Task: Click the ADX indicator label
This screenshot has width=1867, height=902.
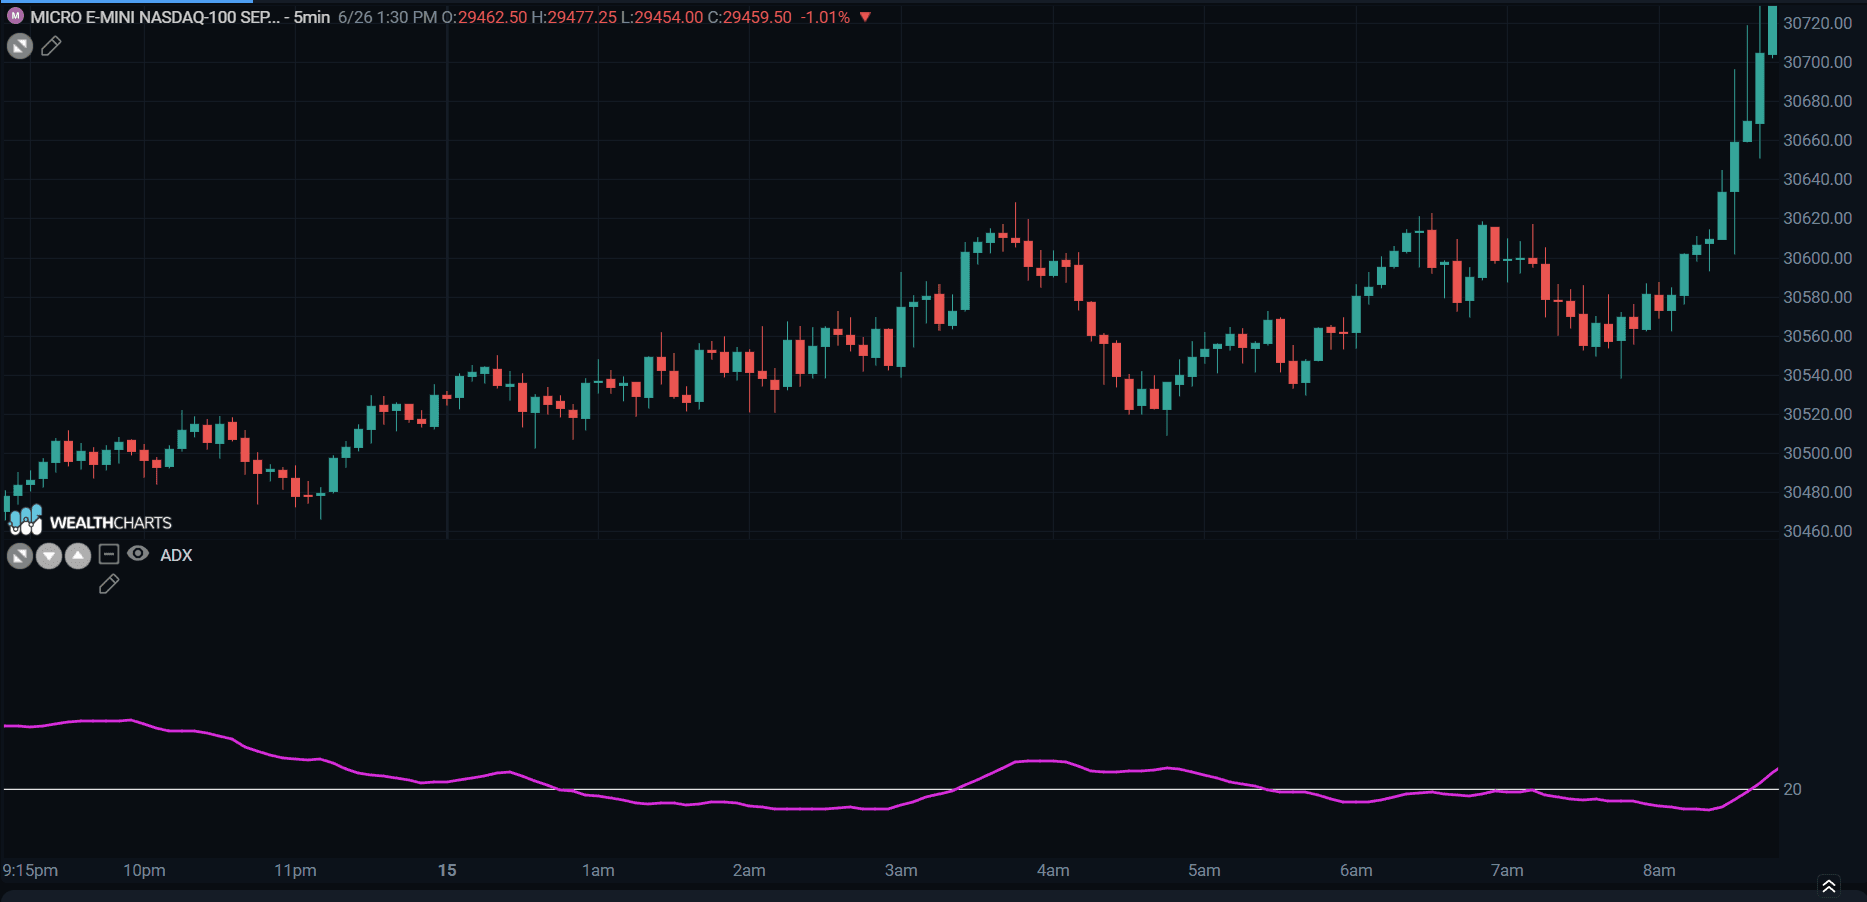Action: 176,555
